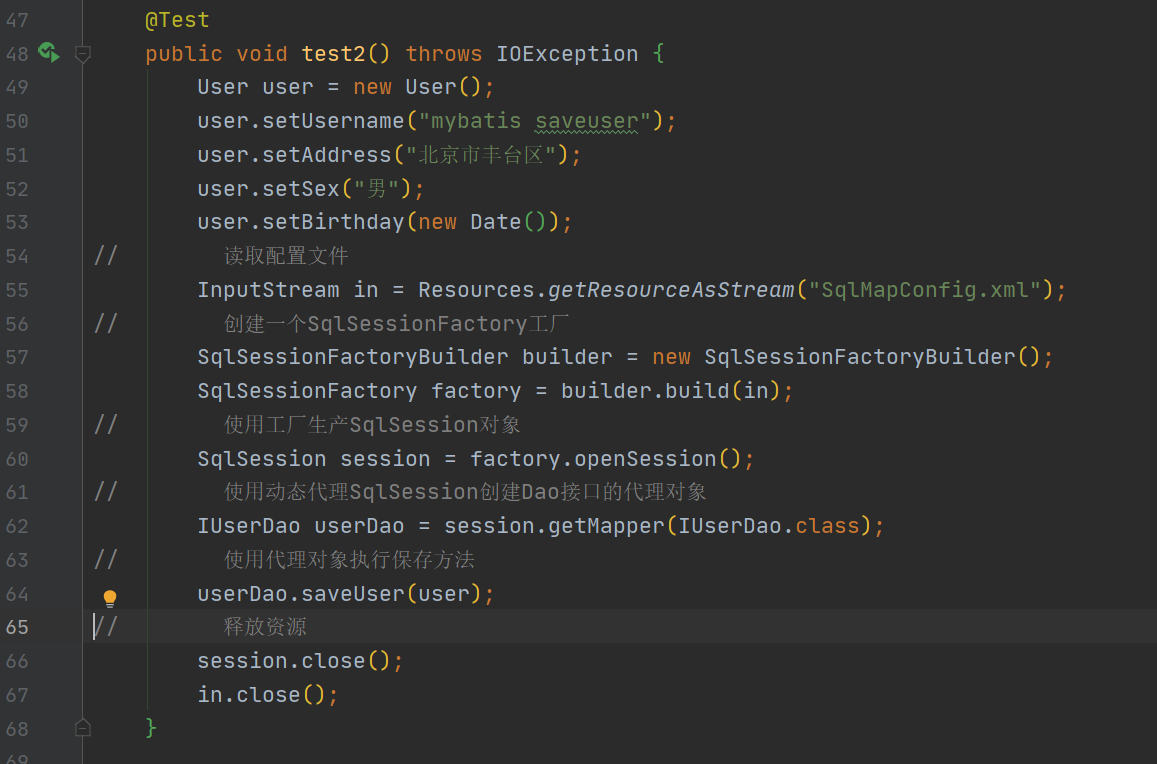
Task: Click setBirthday call on line 53
Action: click(x=333, y=222)
